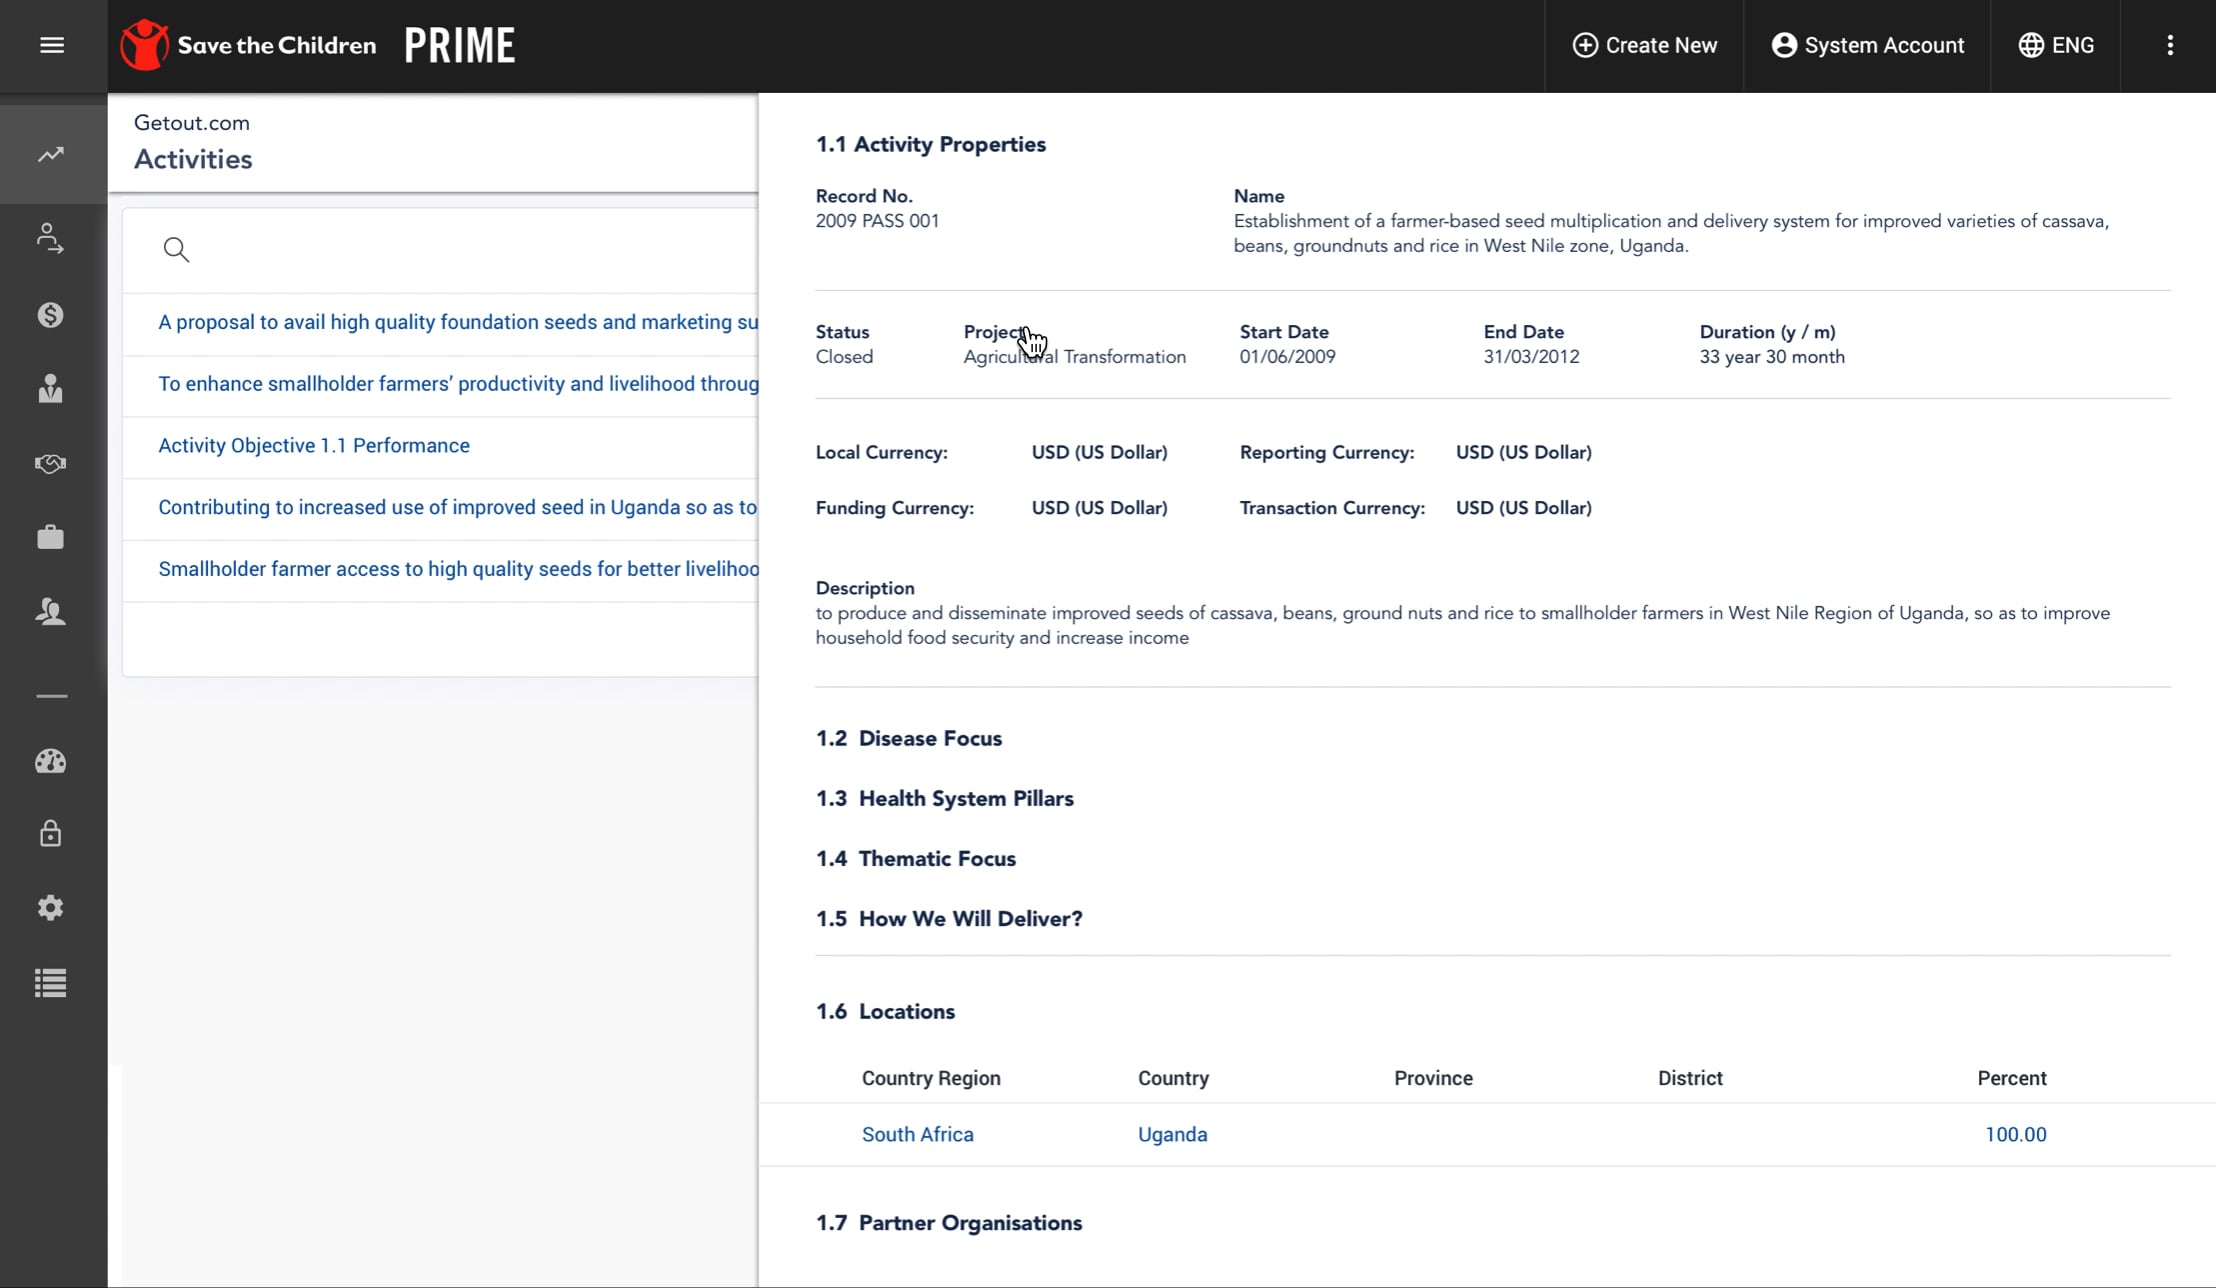Viewport: 2216px width, 1288px height.
Task: Open the handshake partners sidebar icon
Action: 50,463
